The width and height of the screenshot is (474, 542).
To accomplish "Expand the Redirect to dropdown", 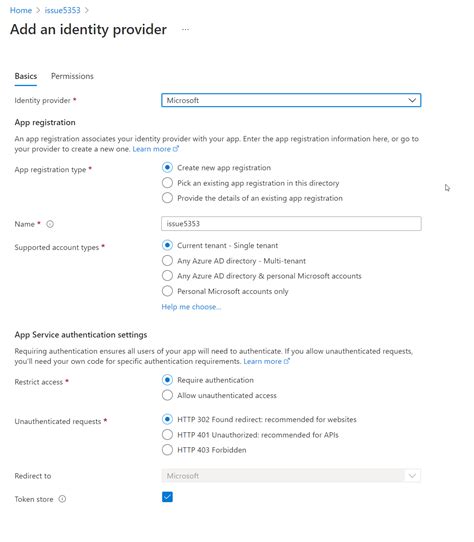I will (291, 476).
